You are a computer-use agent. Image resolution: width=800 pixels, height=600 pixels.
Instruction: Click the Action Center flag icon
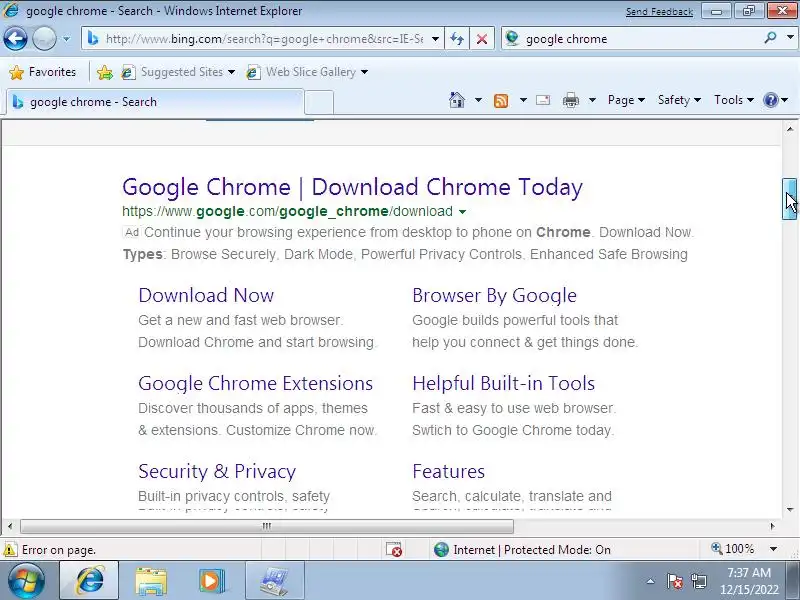tap(674, 581)
